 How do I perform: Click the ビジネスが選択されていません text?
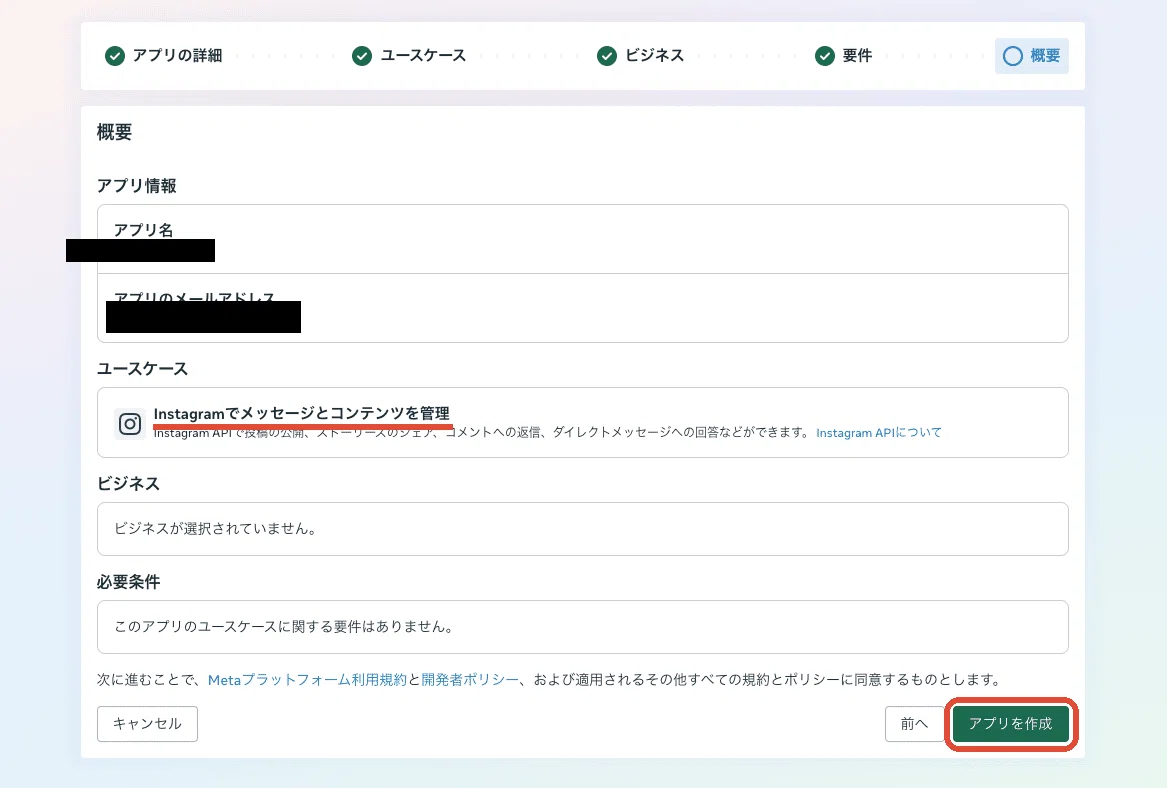point(215,529)
